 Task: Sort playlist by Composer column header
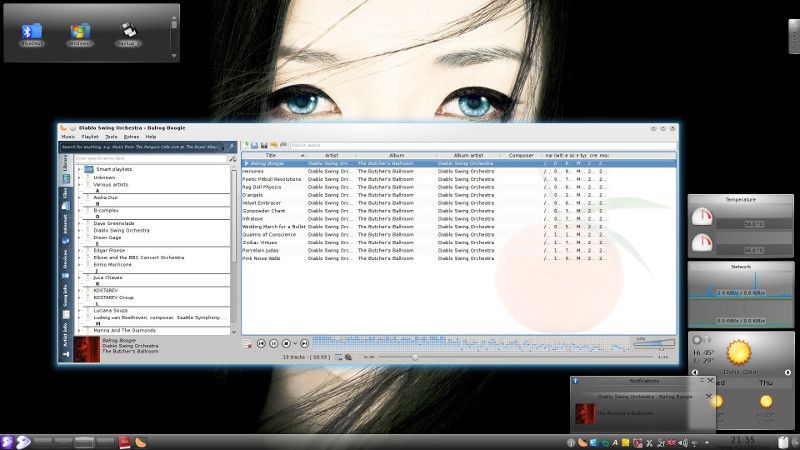click(521, 155)
